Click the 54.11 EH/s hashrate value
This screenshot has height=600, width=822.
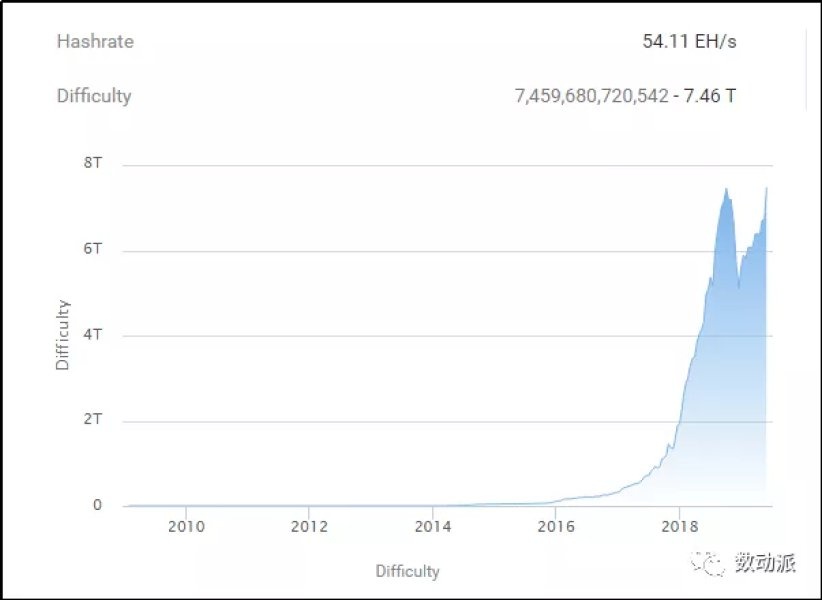[690, 42]
